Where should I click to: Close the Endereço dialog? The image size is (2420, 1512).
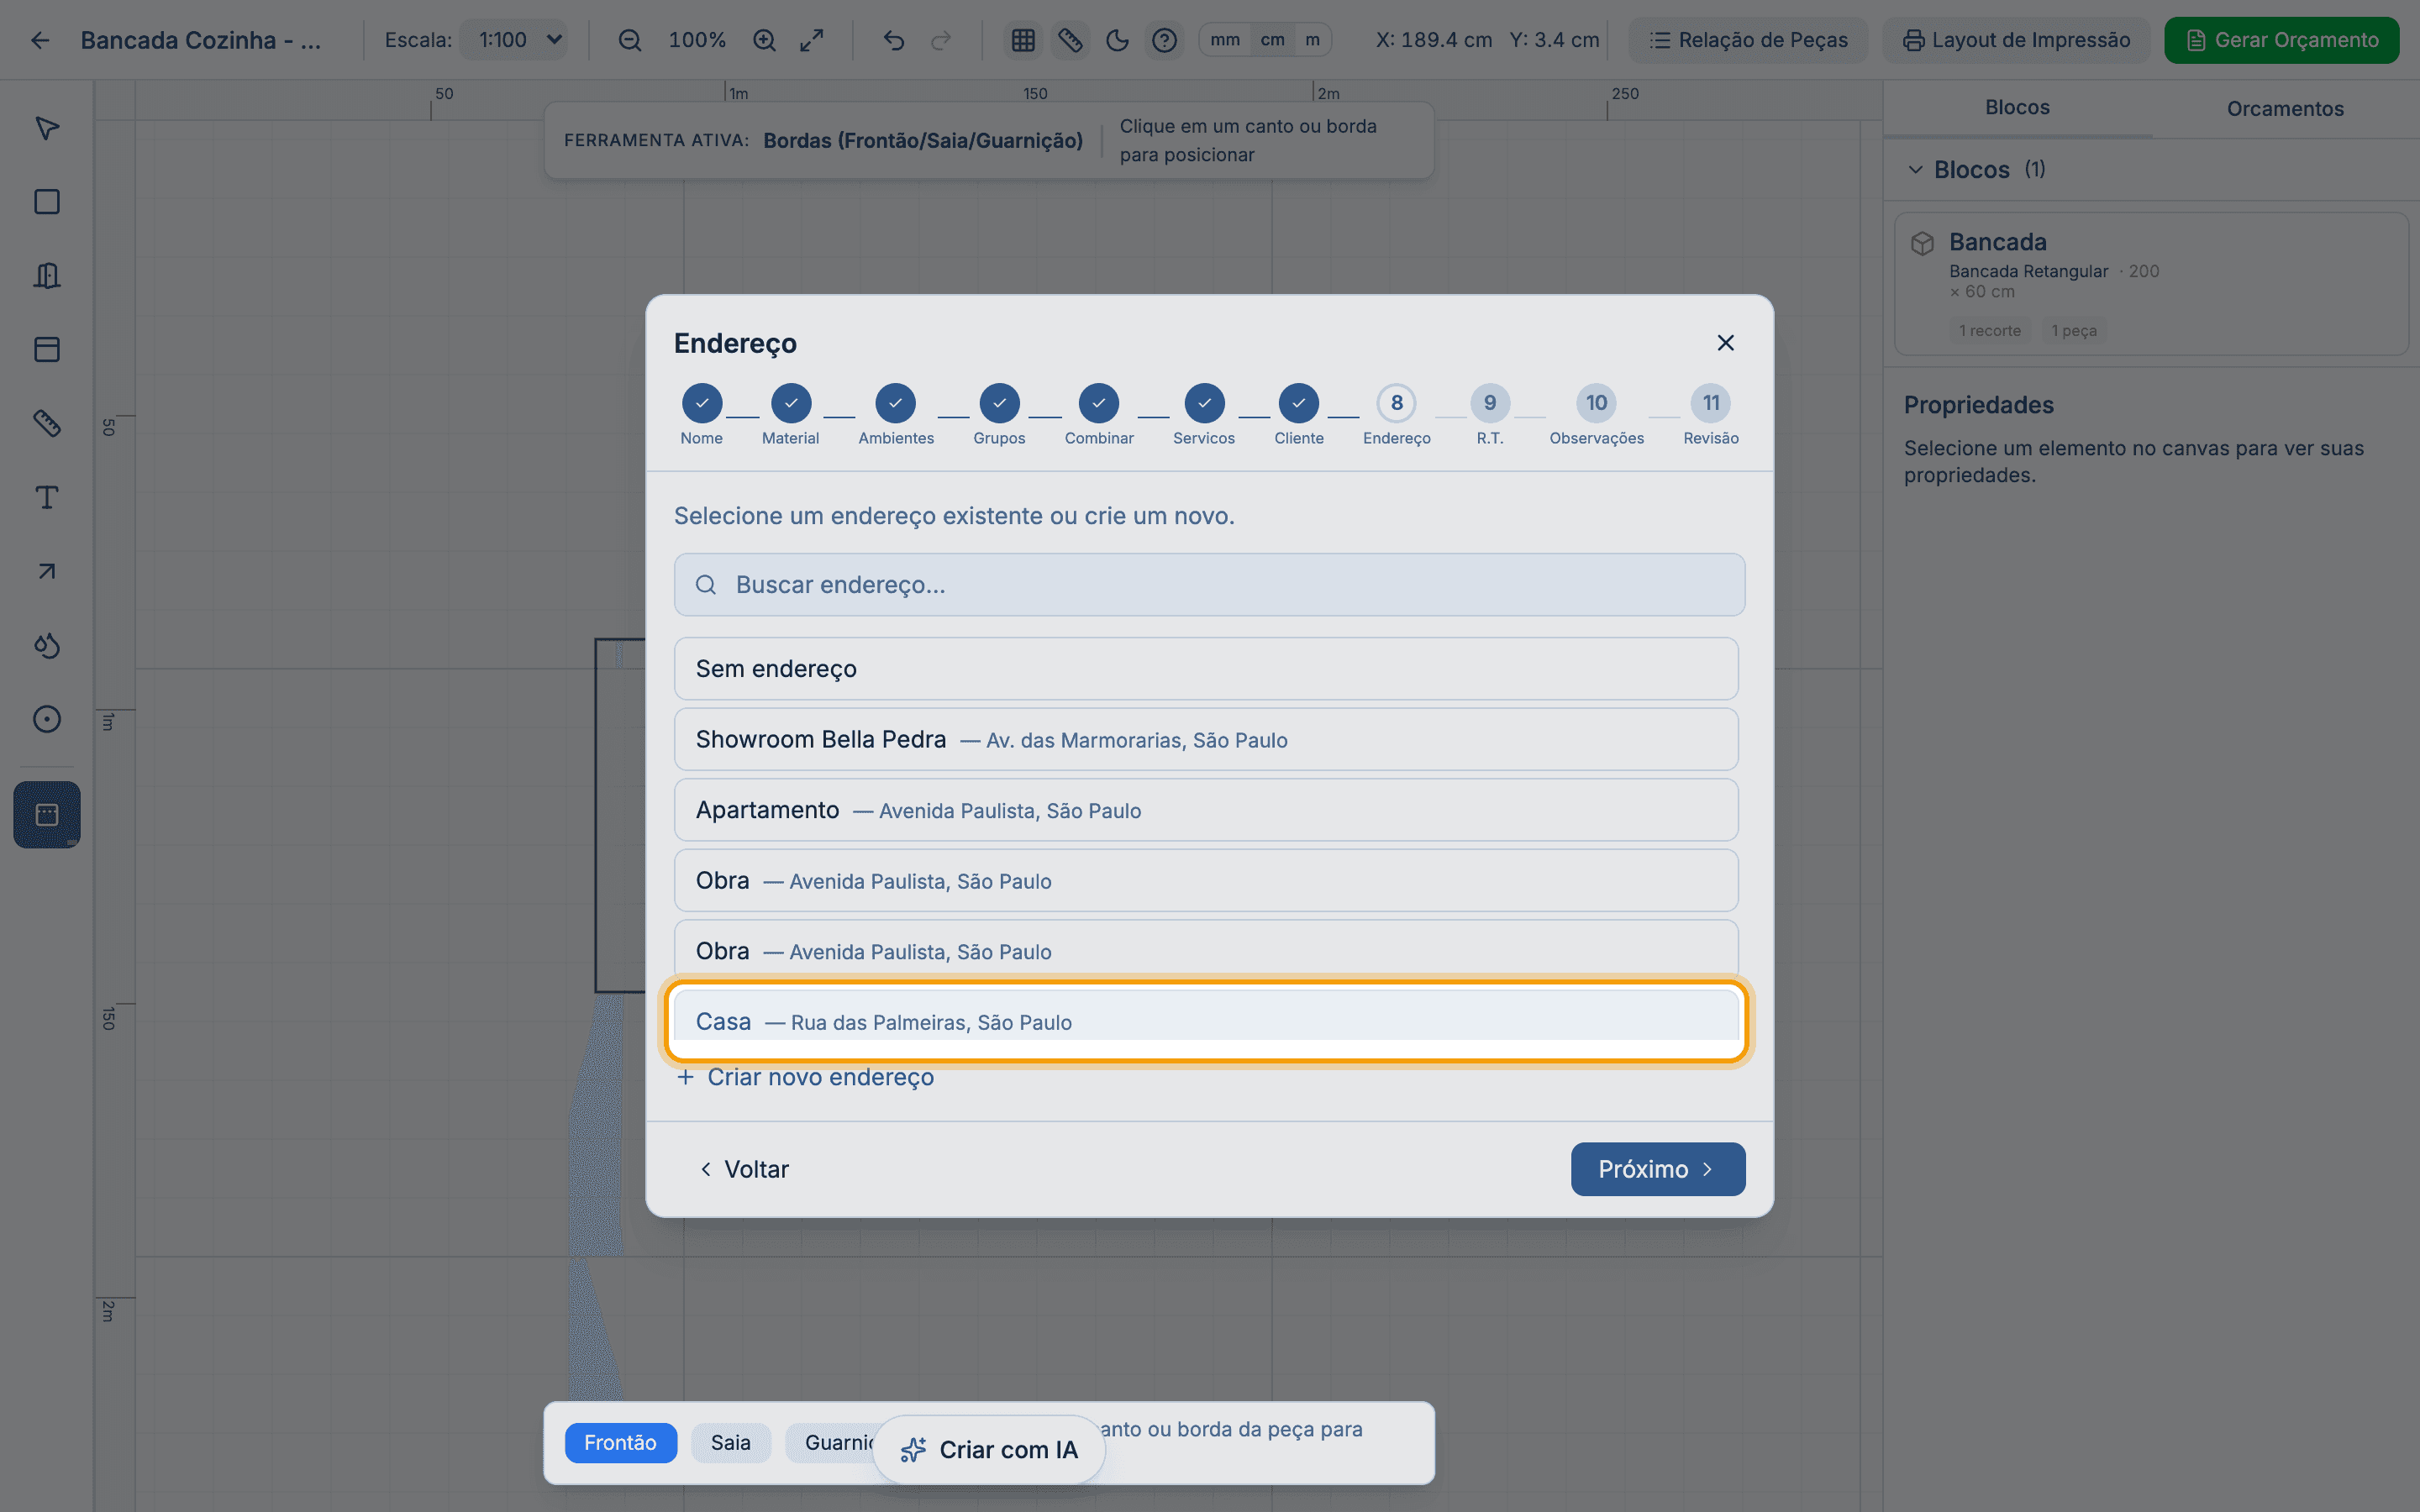coord(1725,343)
